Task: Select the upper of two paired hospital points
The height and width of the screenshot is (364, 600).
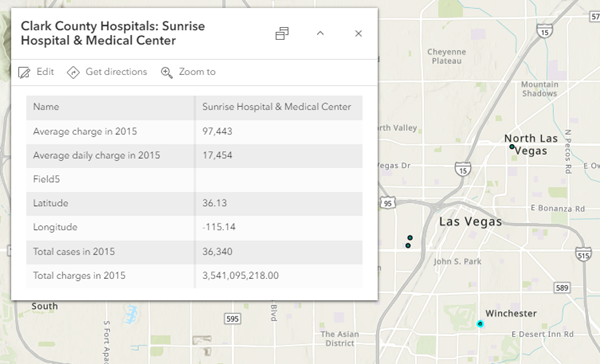Action: point(410,238)
